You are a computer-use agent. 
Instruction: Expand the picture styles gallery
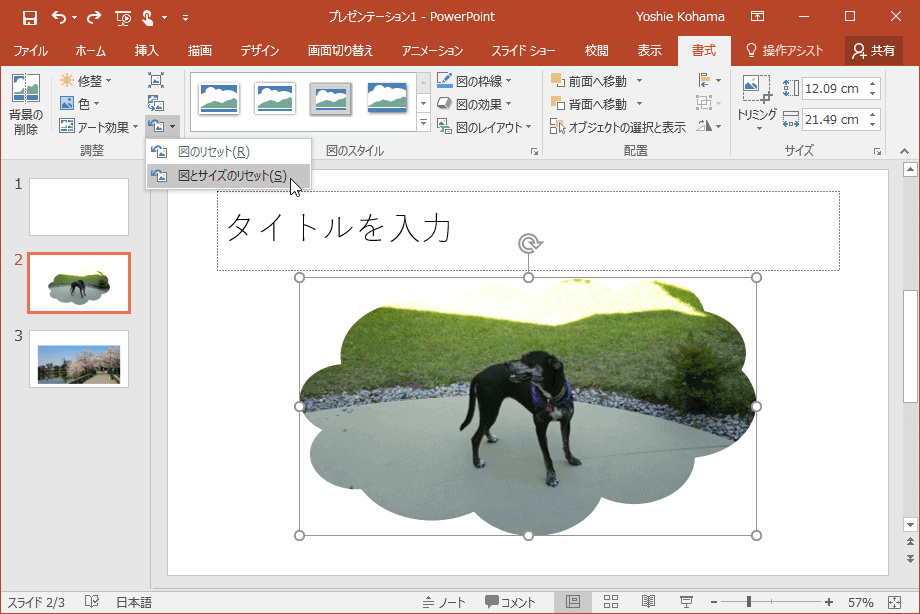423,124
